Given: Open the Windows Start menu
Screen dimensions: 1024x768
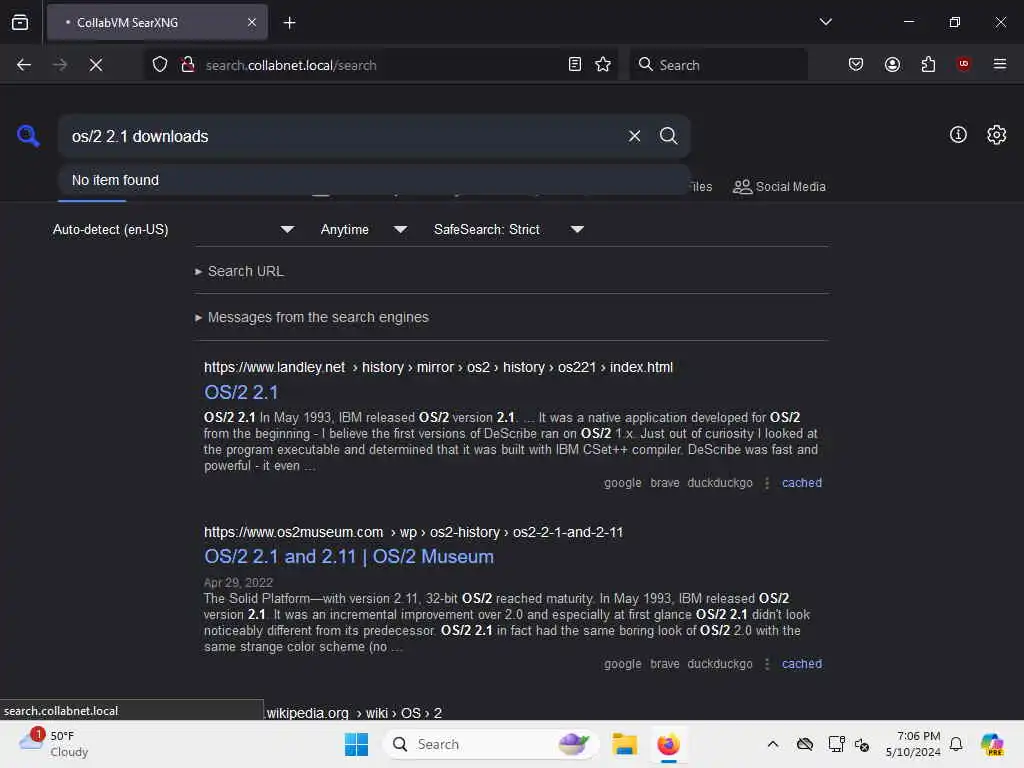Looking at the screenshot, I should pos(356,744).
